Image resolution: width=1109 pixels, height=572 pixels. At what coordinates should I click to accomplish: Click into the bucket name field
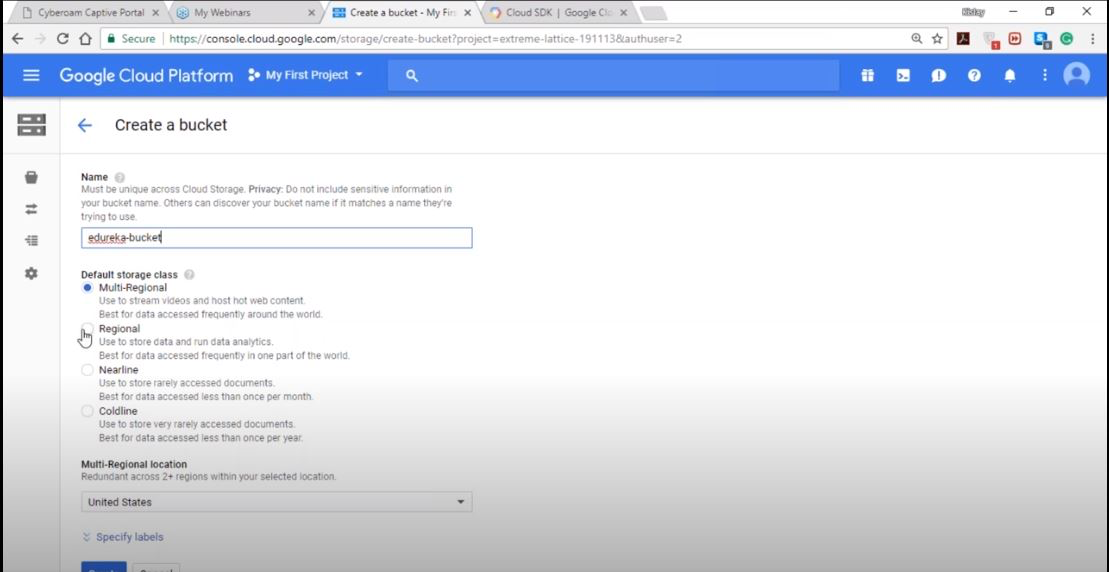coord(277,238)
